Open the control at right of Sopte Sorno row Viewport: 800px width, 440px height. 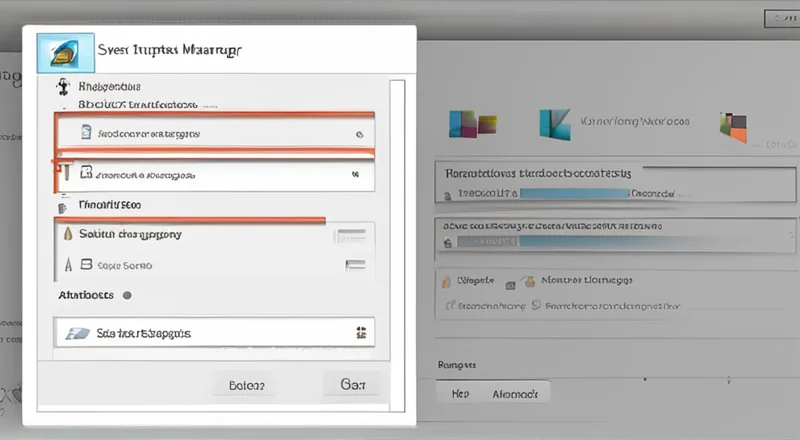click(x=355, y=266)
